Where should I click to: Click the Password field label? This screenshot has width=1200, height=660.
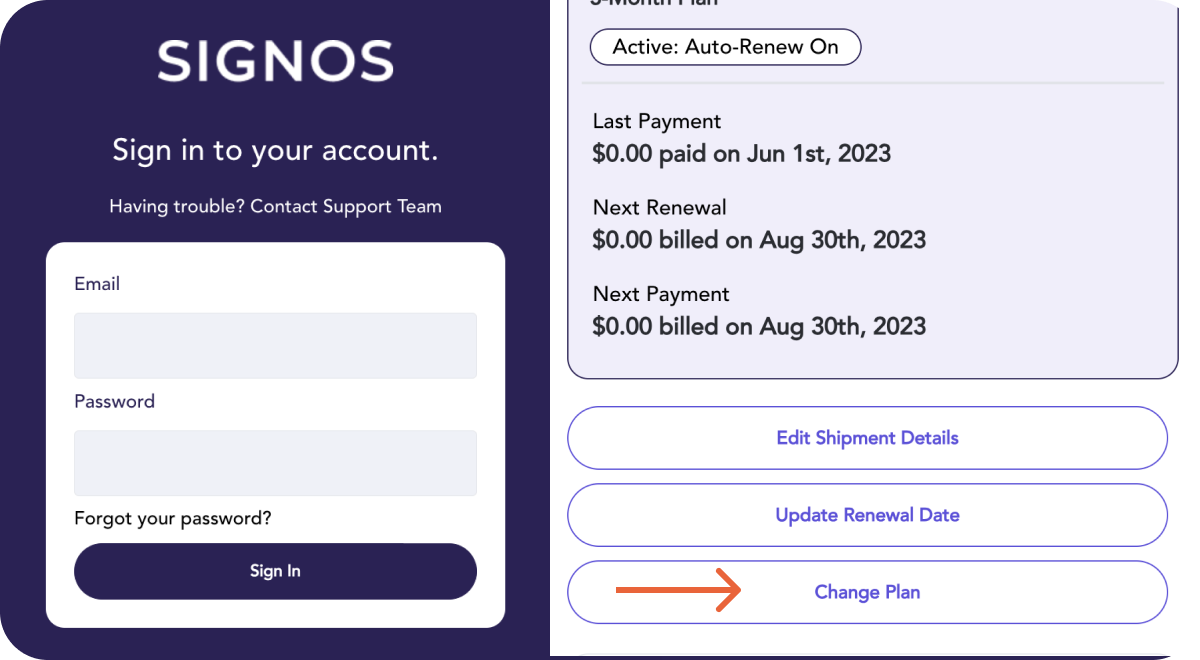point(114,401)
